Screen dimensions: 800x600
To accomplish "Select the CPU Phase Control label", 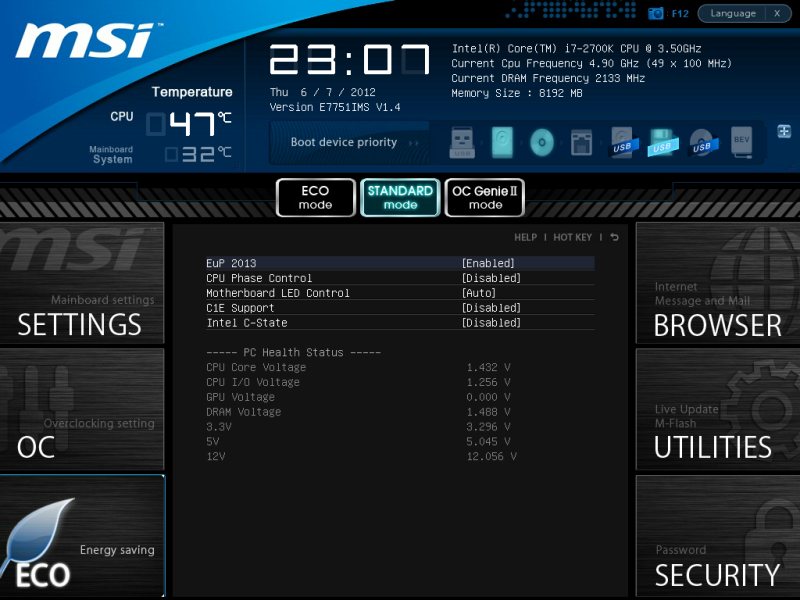I will (259, 278).
